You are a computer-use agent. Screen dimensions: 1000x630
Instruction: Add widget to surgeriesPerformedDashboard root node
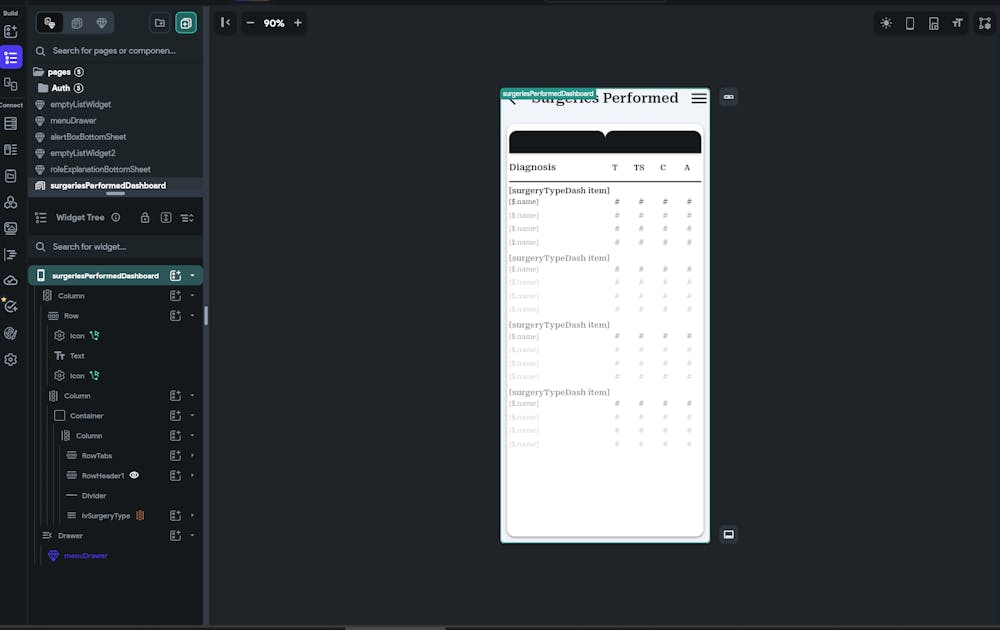[175, 275]
